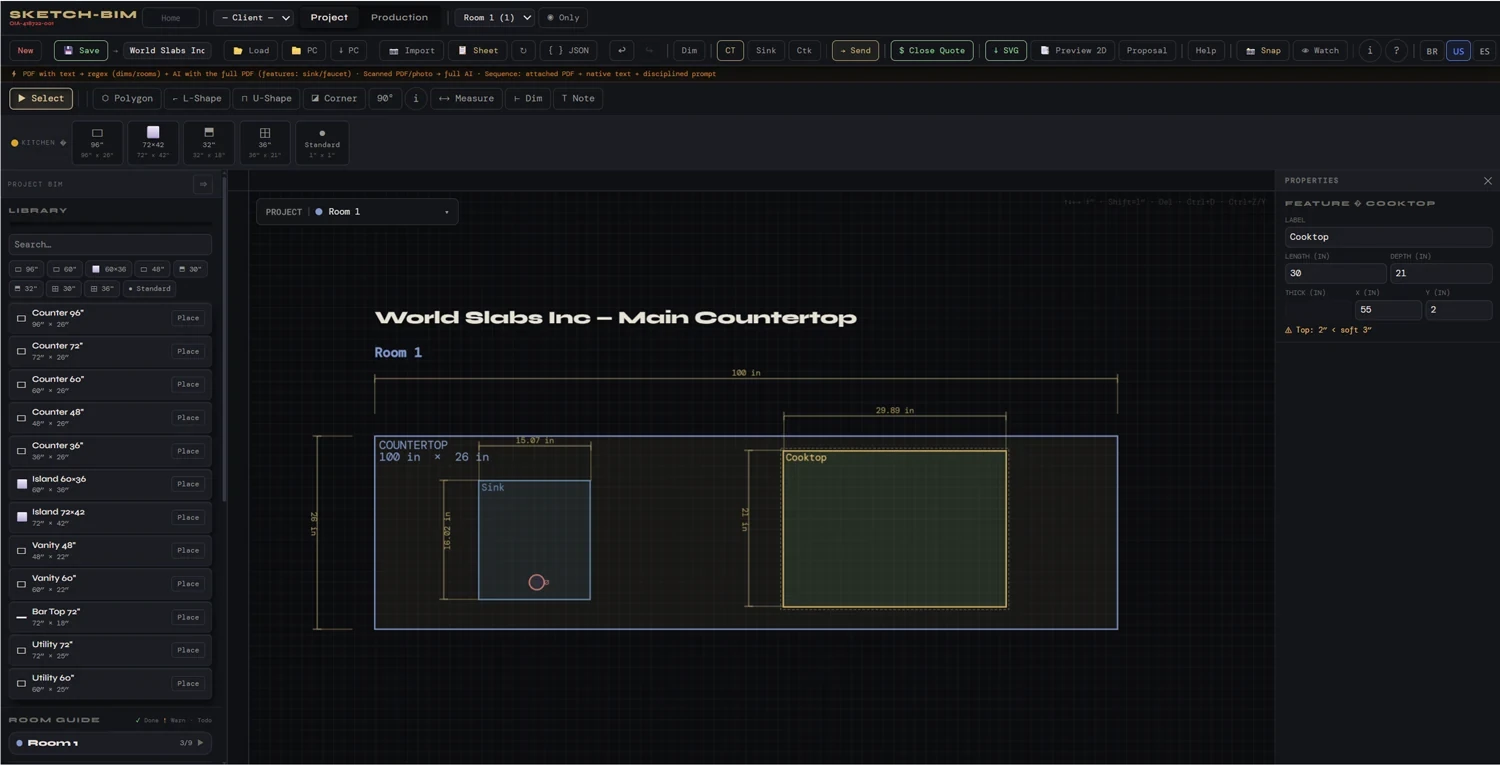The image size is (1500, 765).
Task: Select the U-Shape tool
Action: 266,98
